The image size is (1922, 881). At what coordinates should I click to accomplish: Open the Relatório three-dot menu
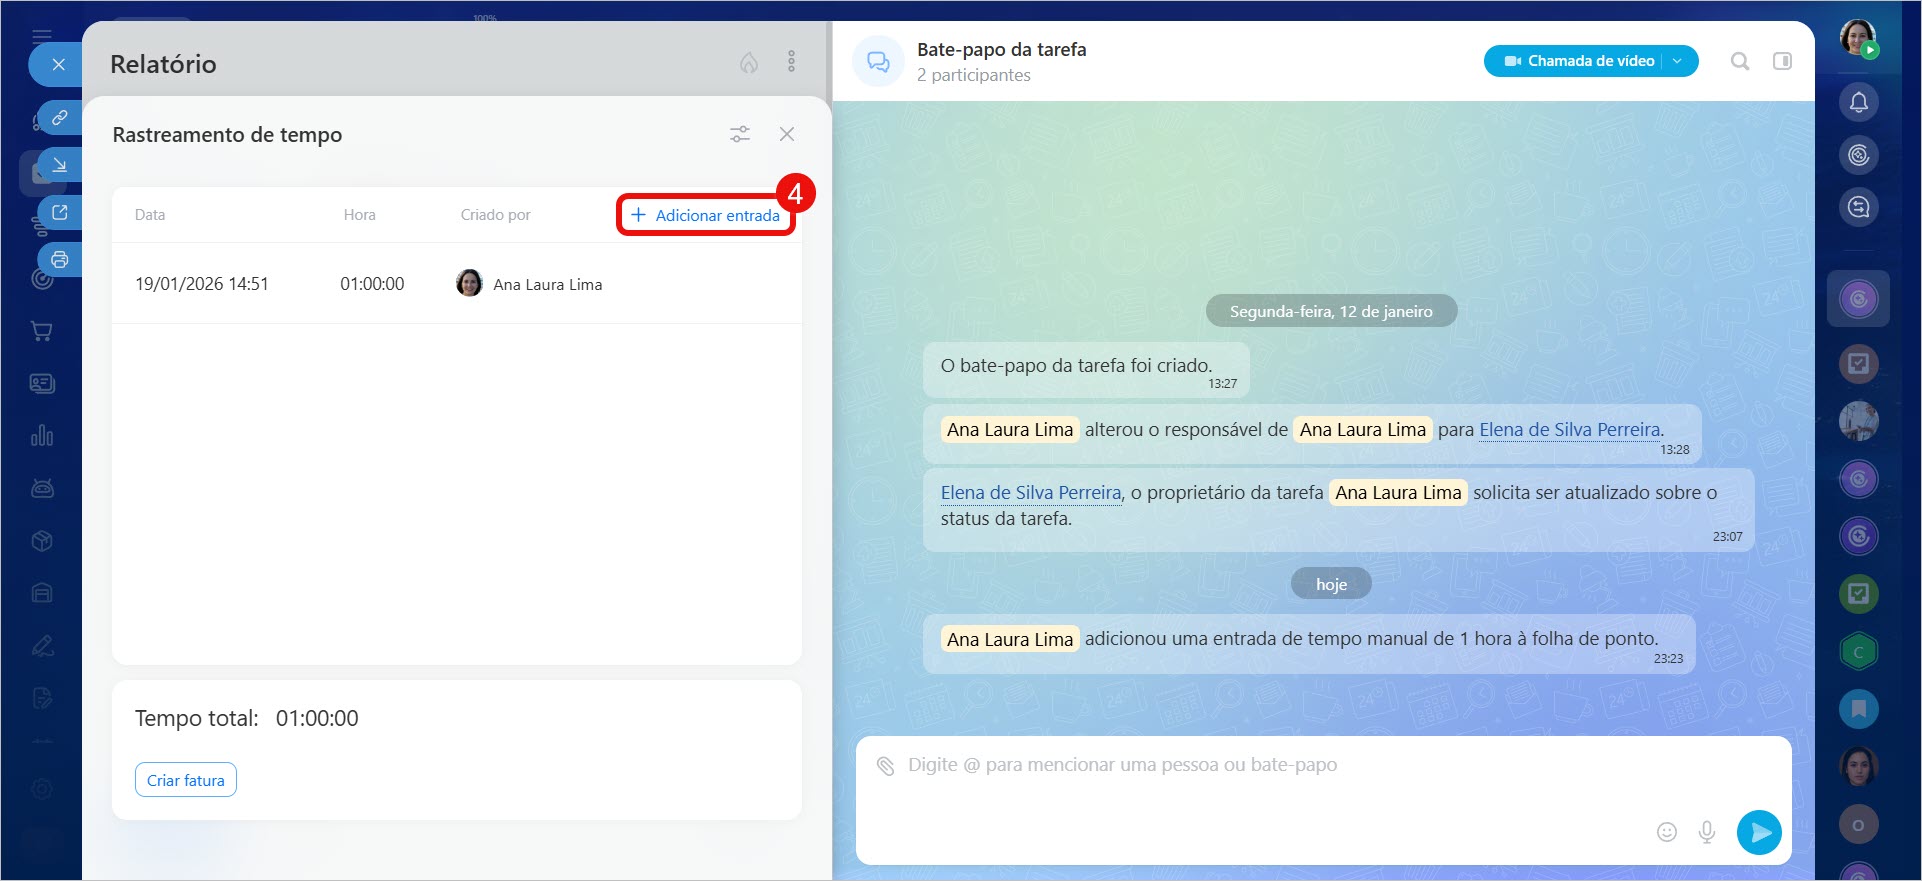(x=791, y=62)
